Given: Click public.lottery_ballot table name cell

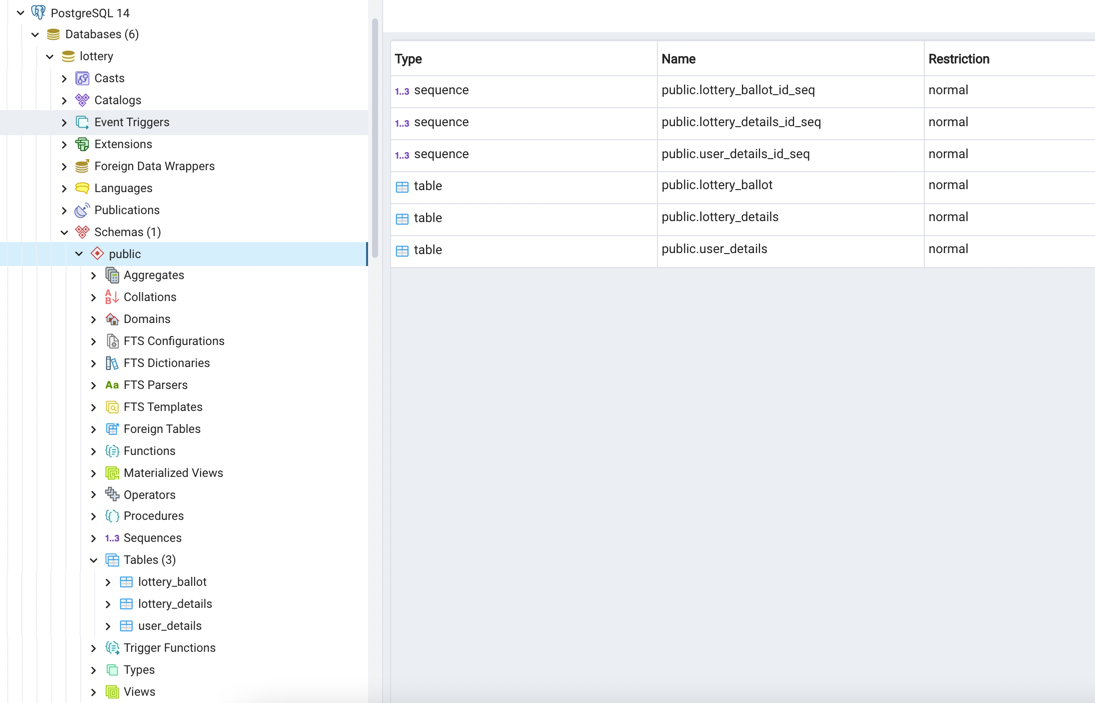Looking at the screenshot, I should pyautogui.click(x=791, y=186).
